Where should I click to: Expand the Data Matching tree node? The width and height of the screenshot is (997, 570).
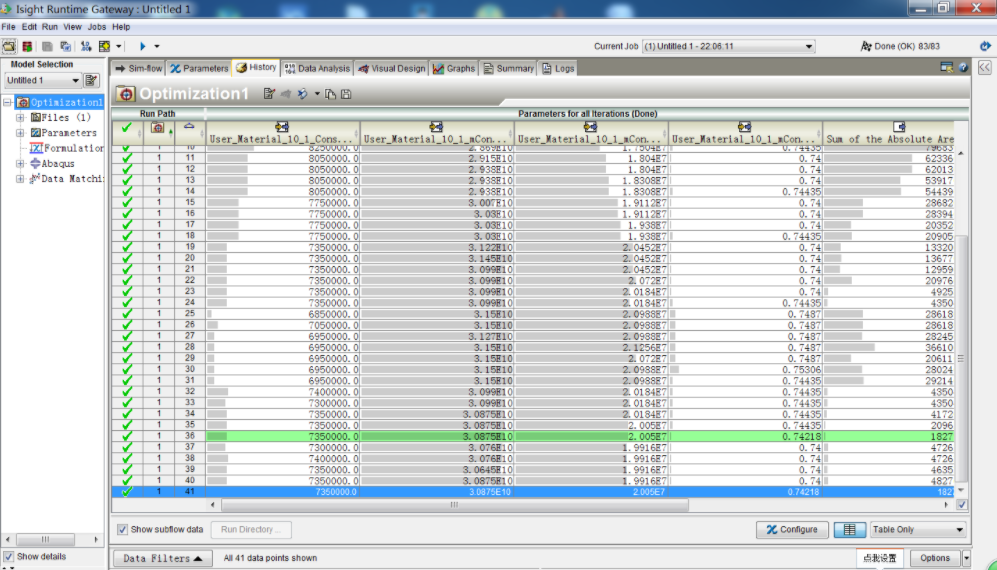[20, 179]
